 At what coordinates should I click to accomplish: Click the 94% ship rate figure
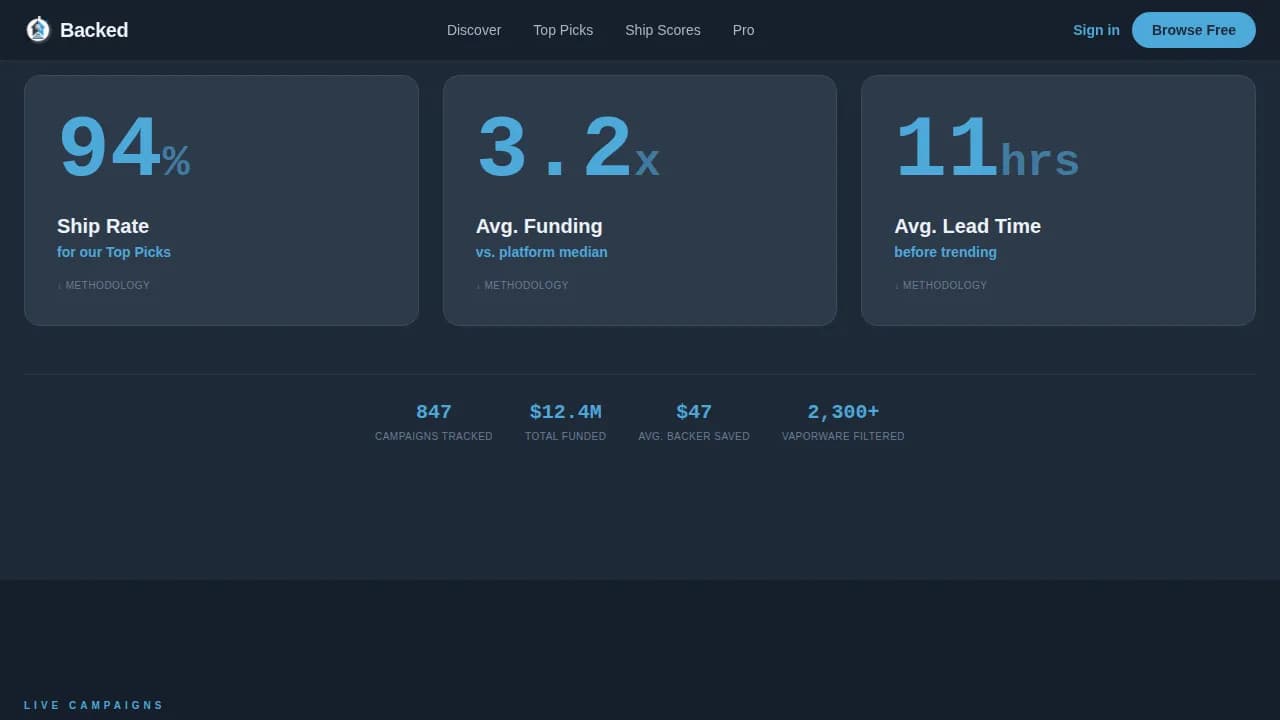pos(123,150)
